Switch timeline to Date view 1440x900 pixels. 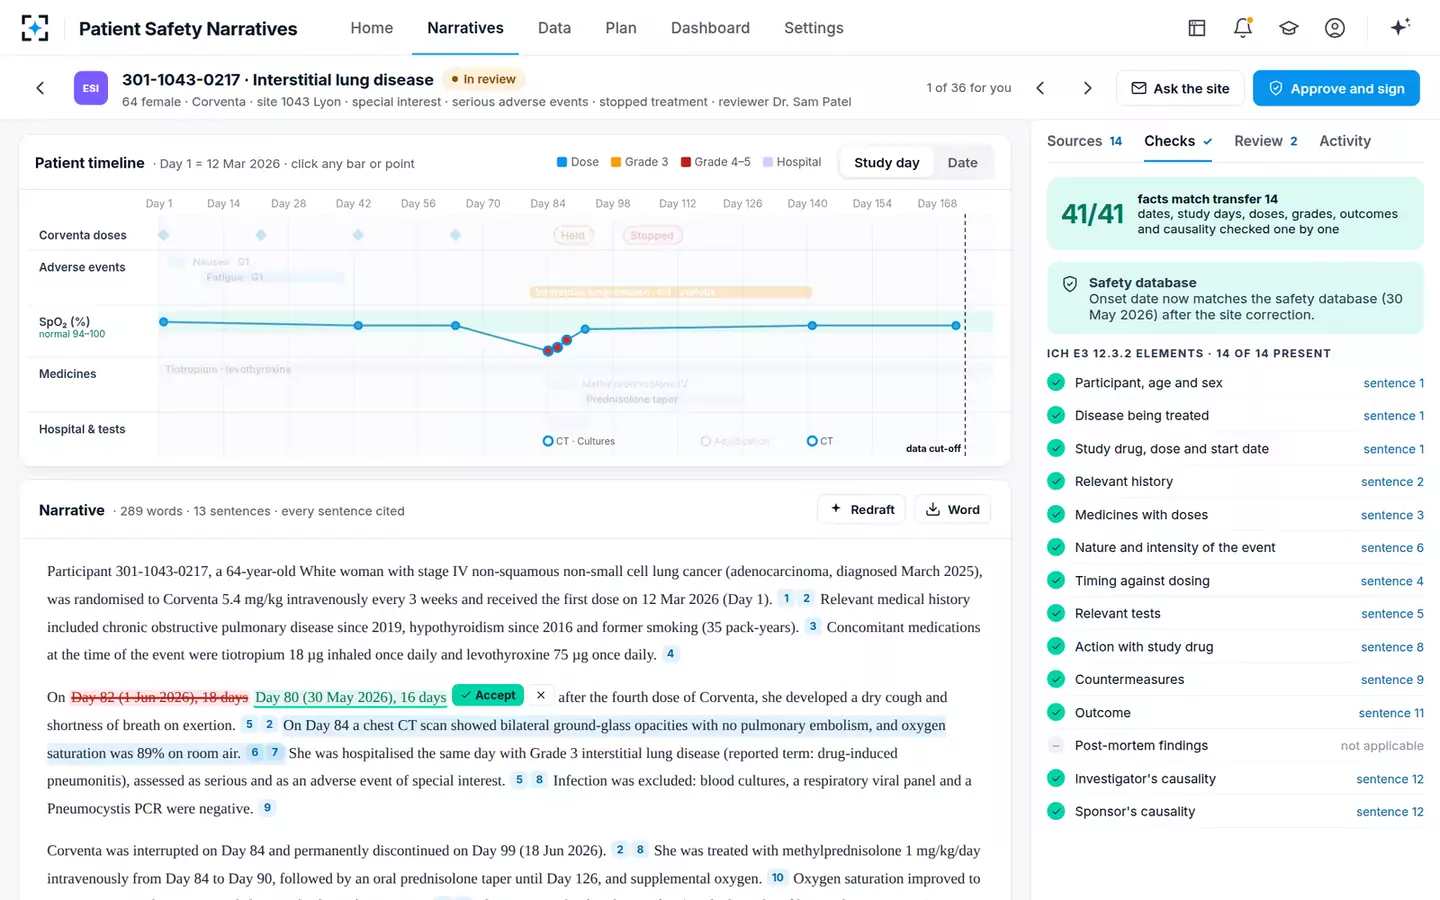(x=962, y=162)
